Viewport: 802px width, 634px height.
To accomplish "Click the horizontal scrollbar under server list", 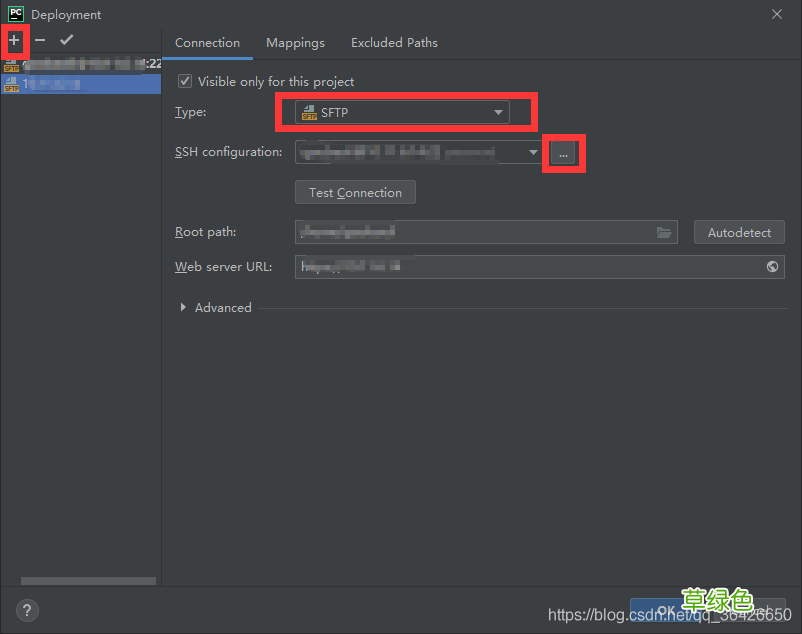I will click(88, 581).
